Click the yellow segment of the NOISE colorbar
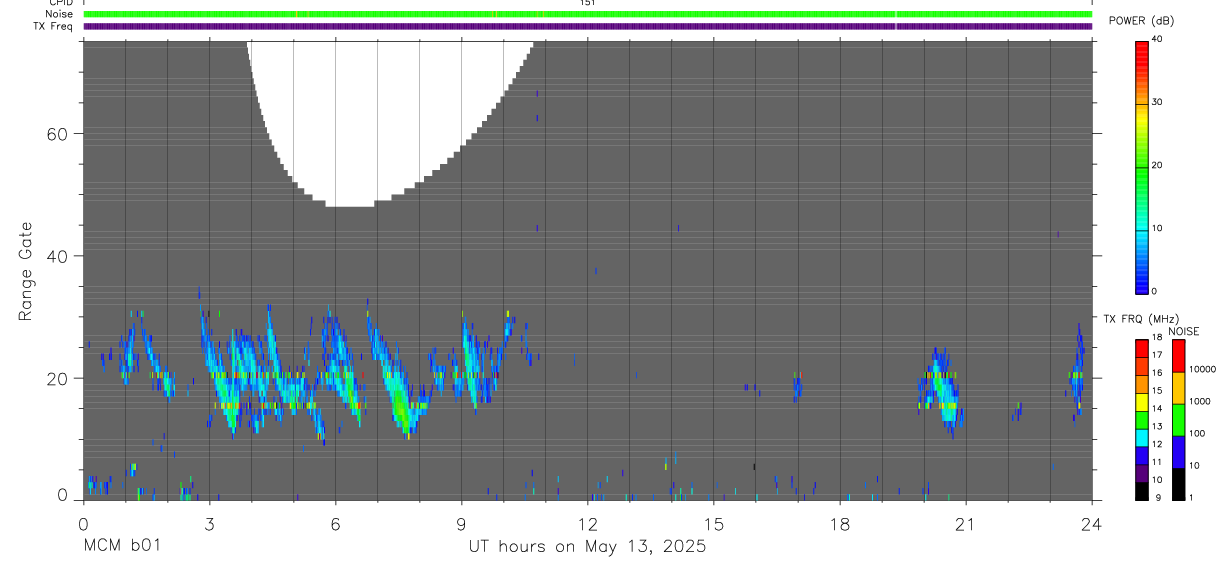This screenshot has height=567, width=1228. (x=1178, y=388)
